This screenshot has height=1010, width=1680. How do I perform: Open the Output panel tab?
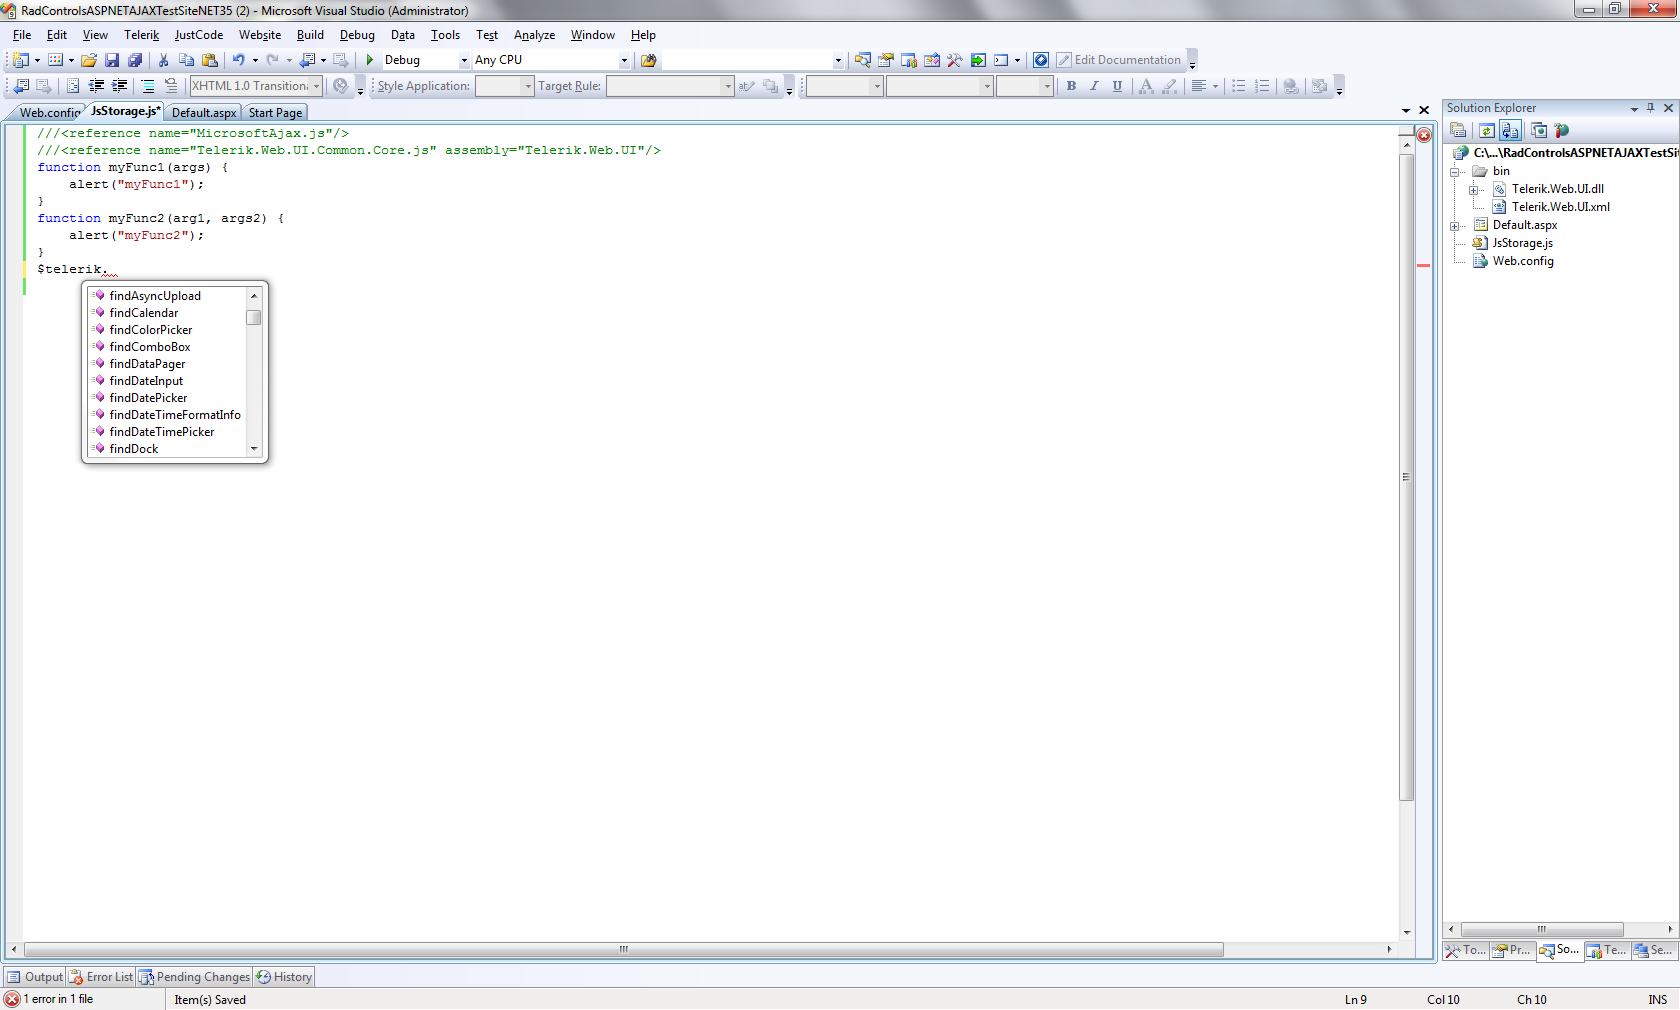(x=35, y=977)
